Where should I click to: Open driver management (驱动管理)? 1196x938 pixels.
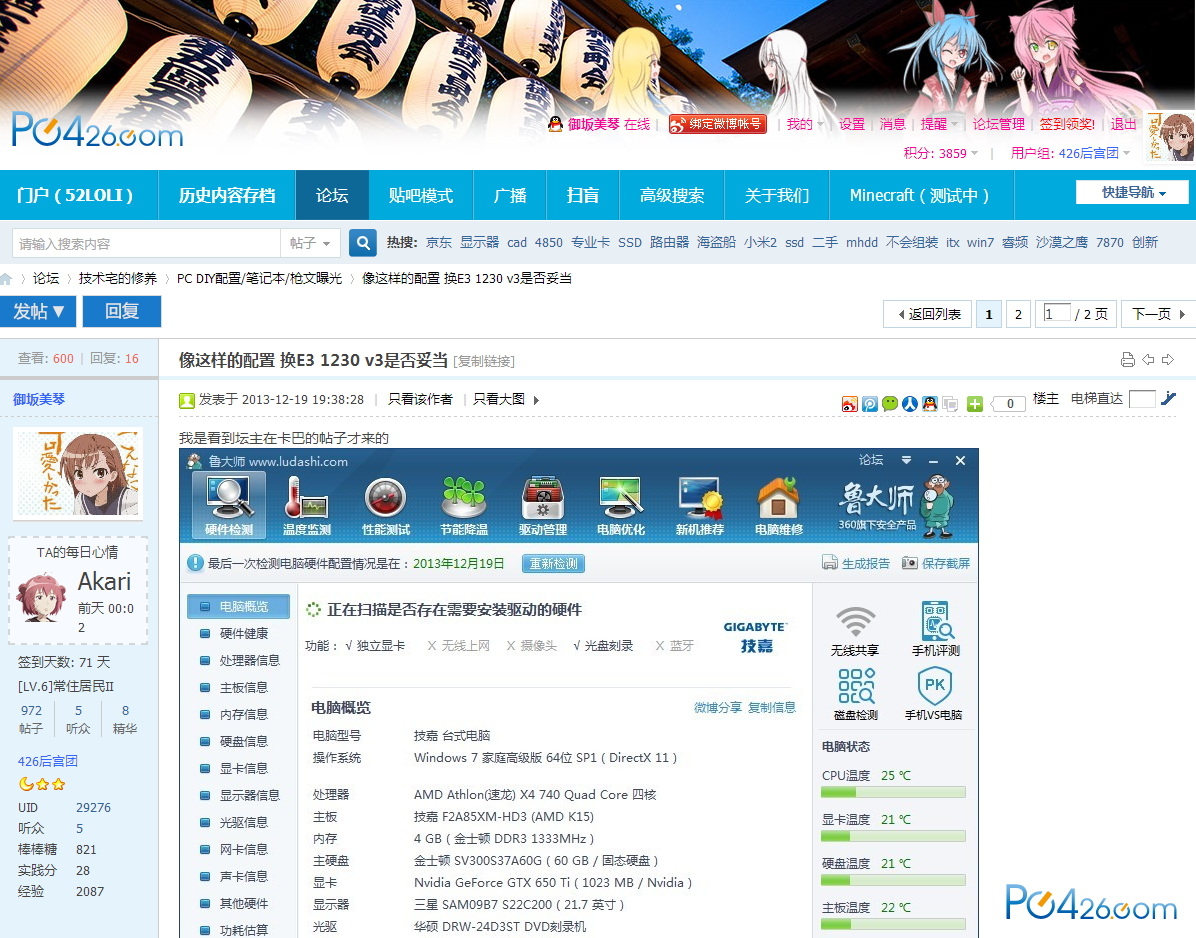click(x=542, y=505)
